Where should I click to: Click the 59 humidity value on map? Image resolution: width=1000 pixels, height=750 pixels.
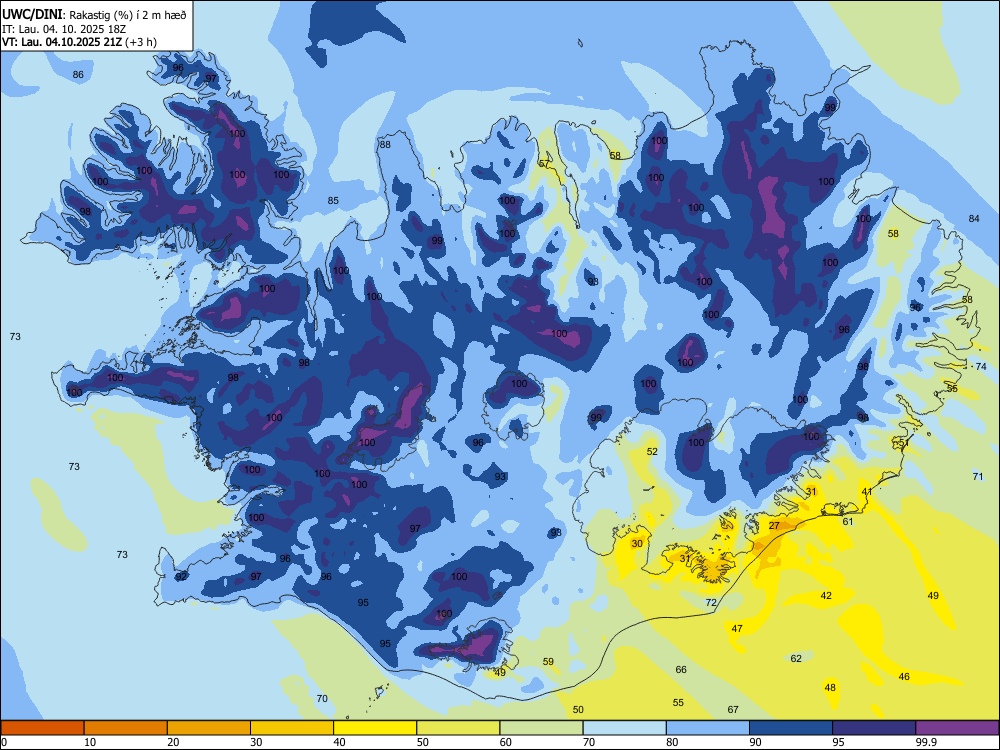(548, 661)
